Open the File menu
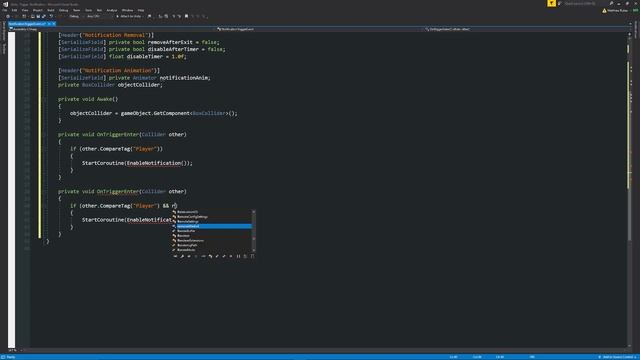This screenshot has height=360, width=640. point(5,10)
